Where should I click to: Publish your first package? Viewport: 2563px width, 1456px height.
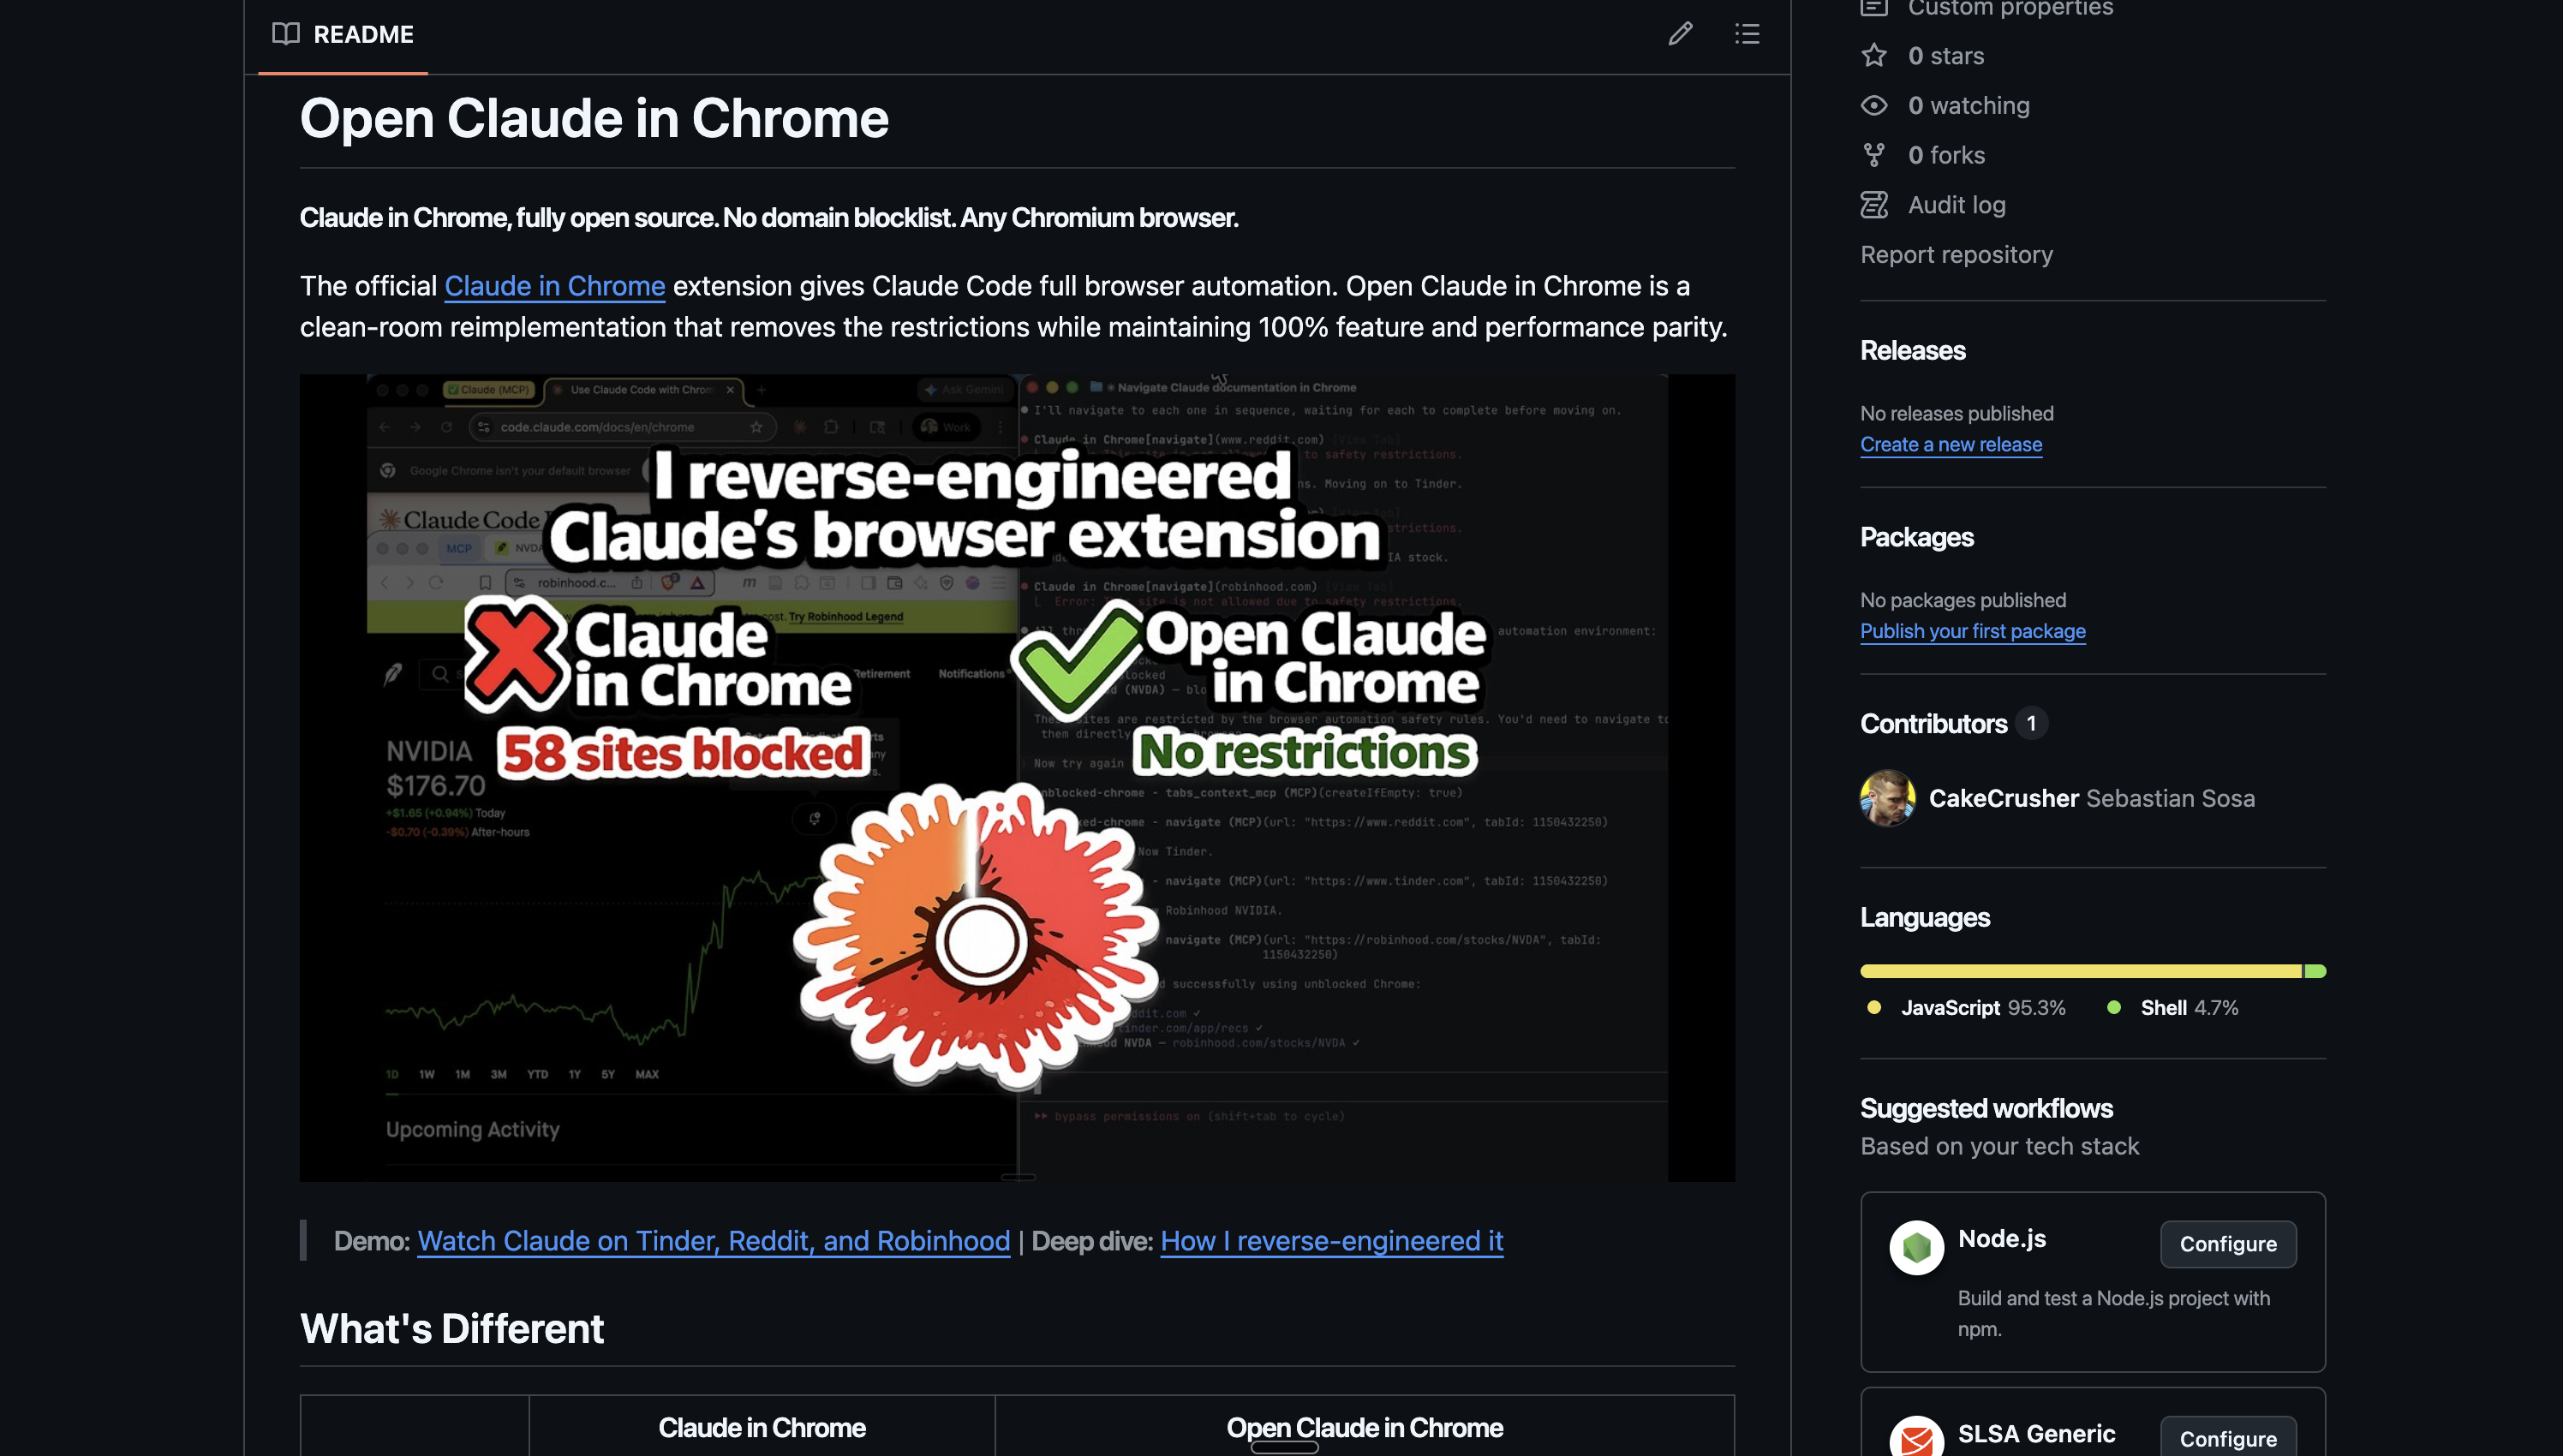[x=1972, y=631]
